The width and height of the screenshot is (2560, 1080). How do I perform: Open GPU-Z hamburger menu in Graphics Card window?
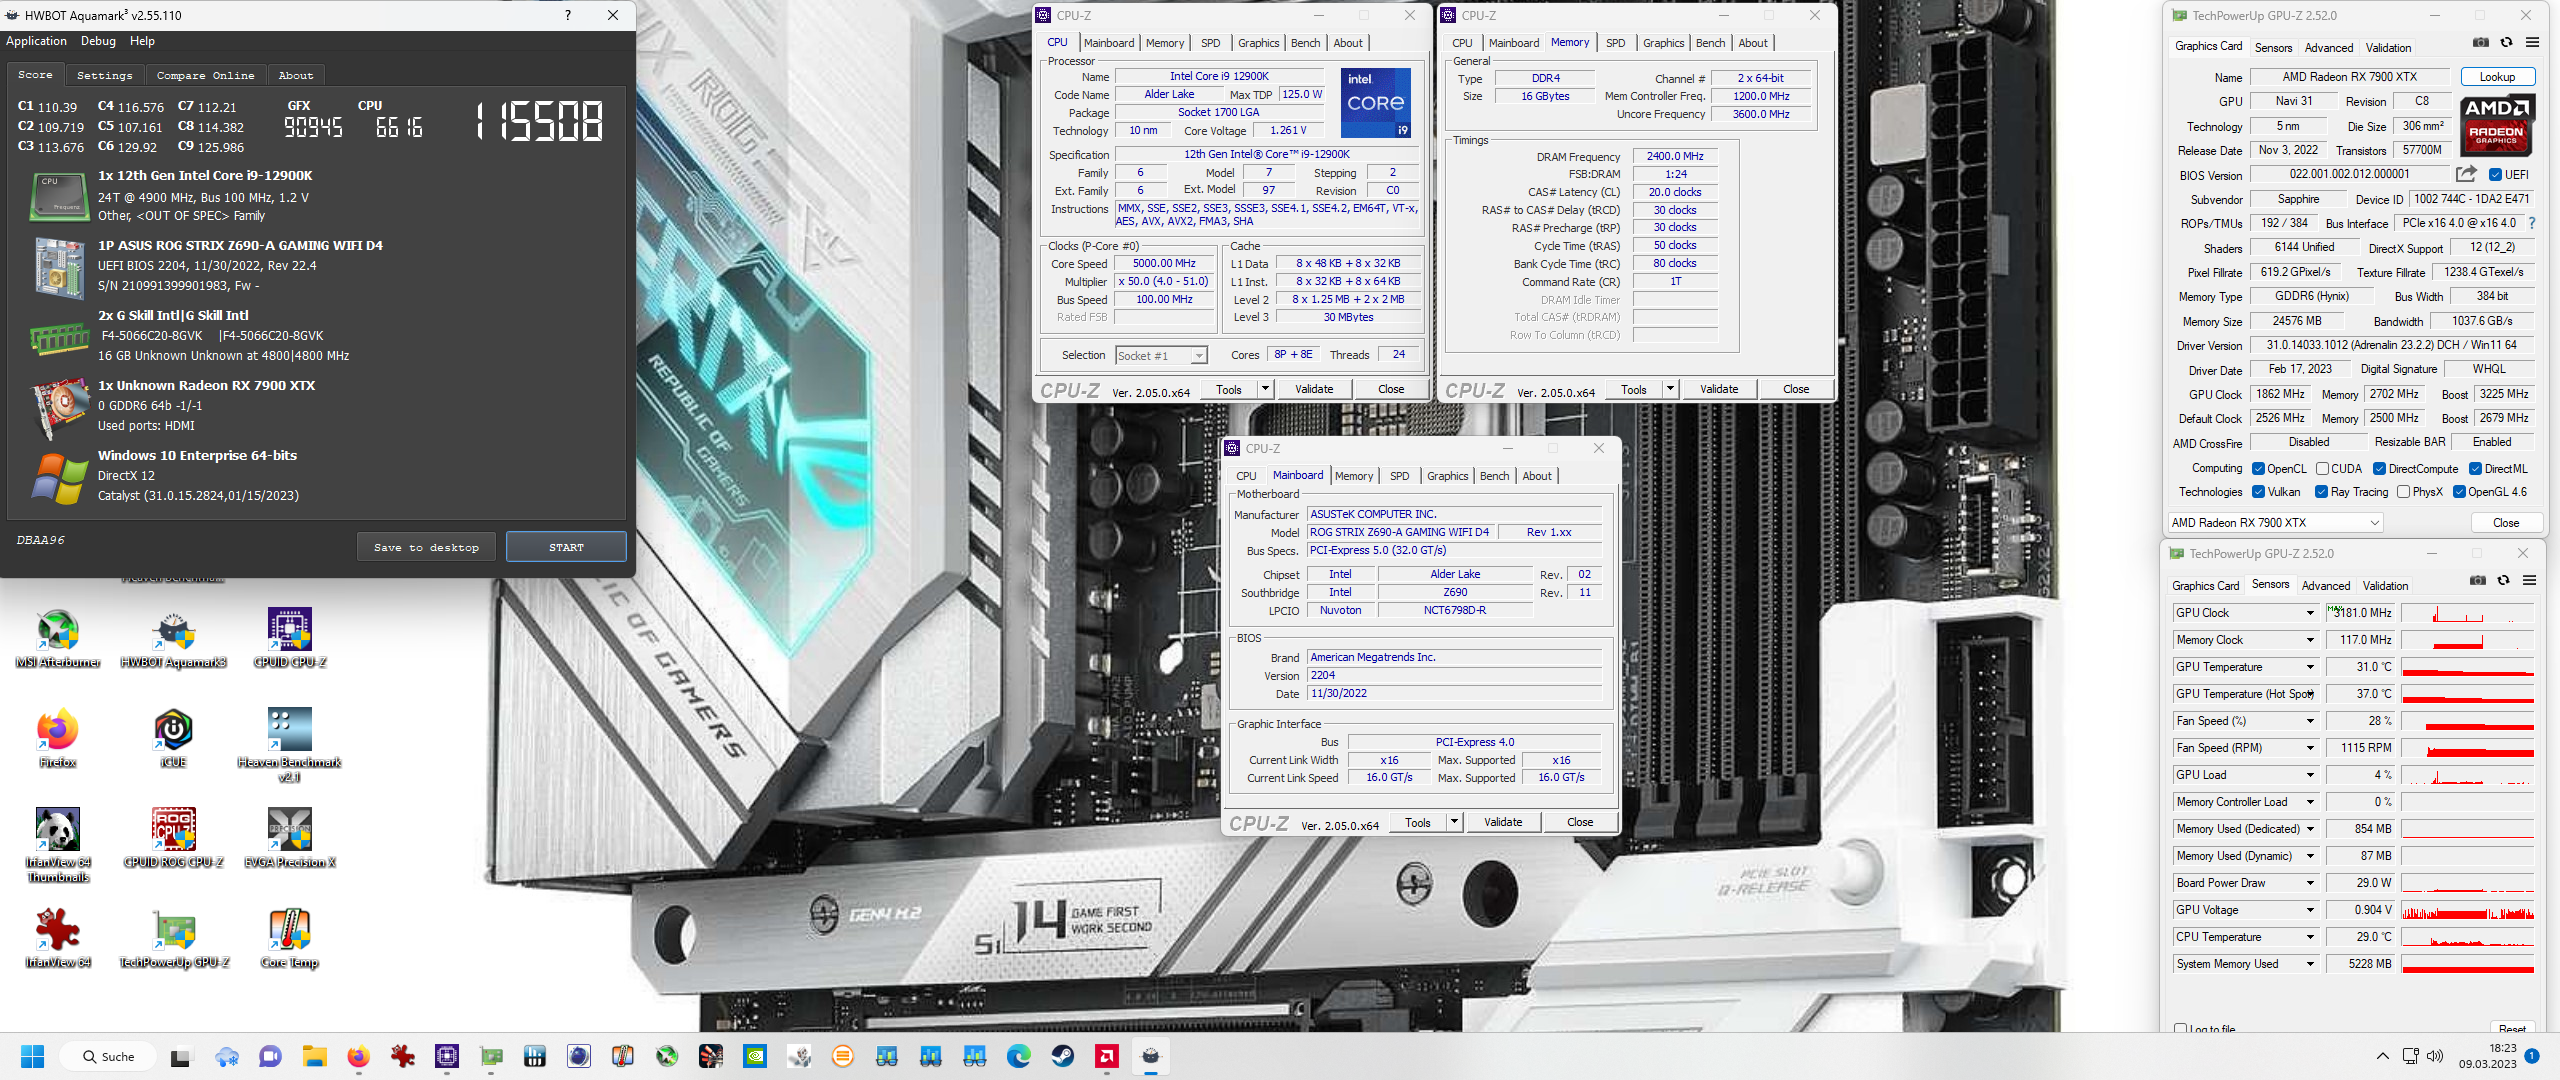pos(2532,43)
